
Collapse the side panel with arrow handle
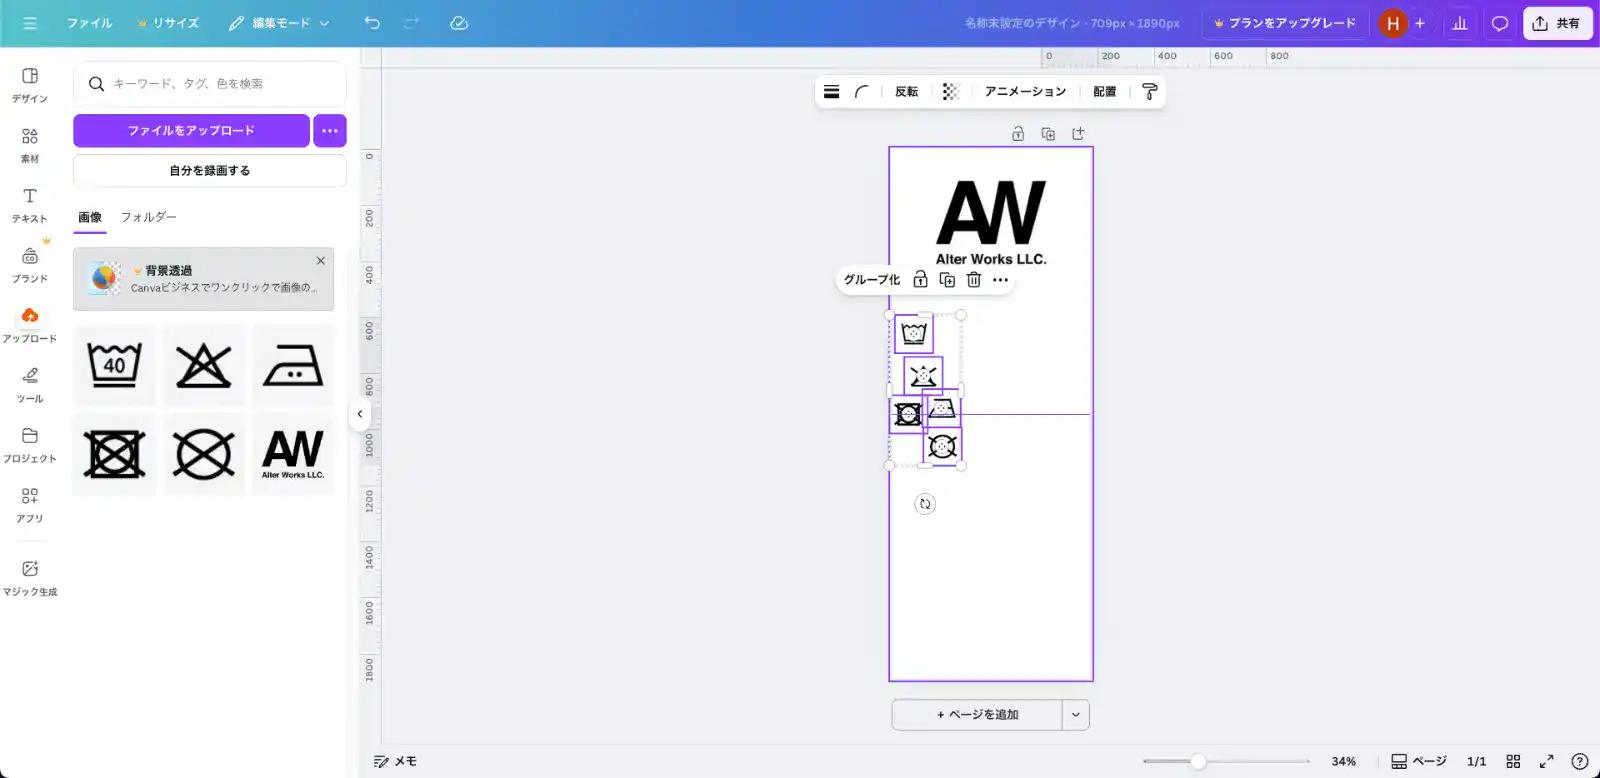pos(360,414)
